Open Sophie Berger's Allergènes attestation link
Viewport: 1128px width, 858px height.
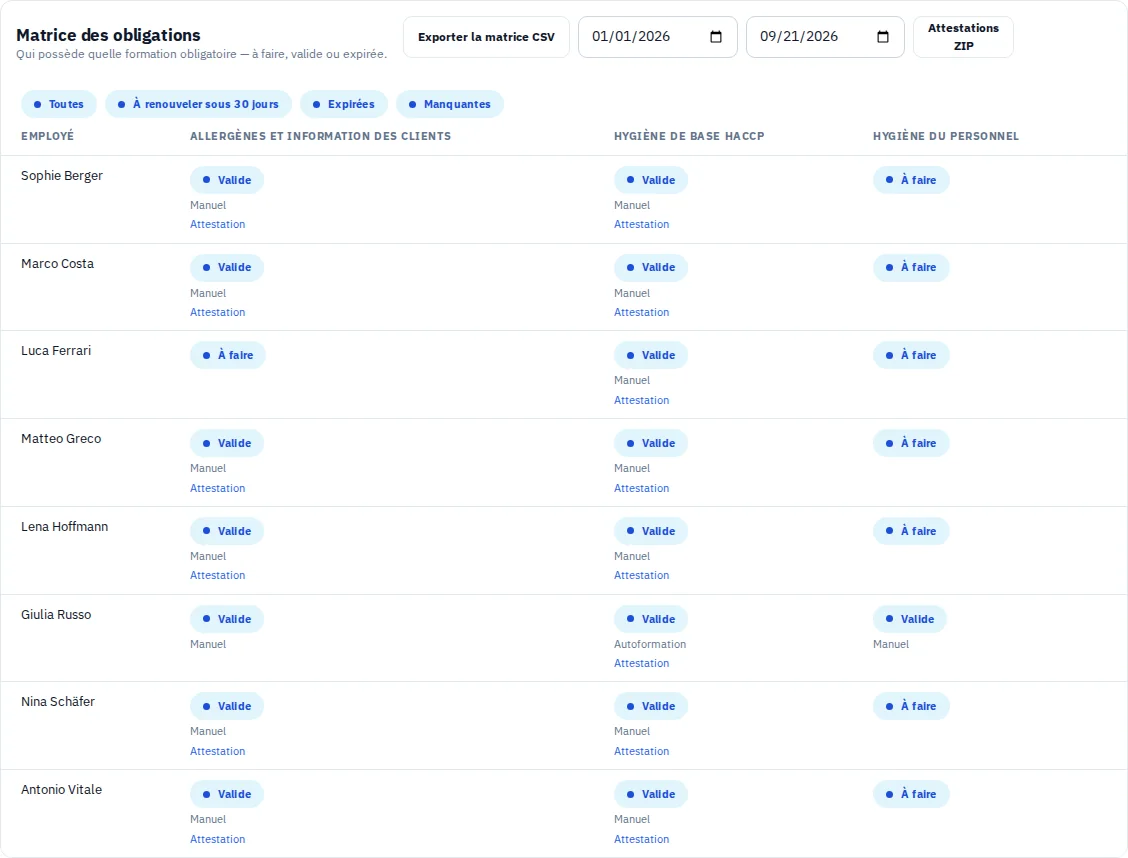coord(217,224)
